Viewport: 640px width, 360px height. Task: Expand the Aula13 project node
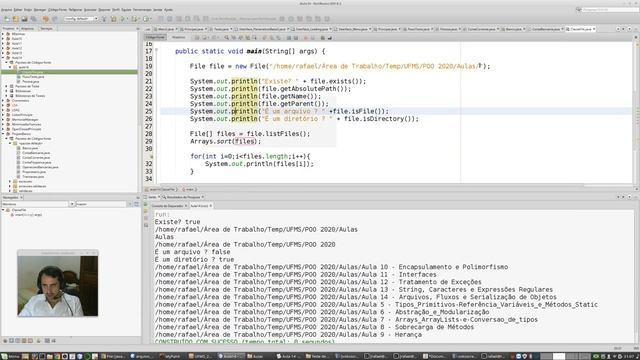tap(3, 53)
